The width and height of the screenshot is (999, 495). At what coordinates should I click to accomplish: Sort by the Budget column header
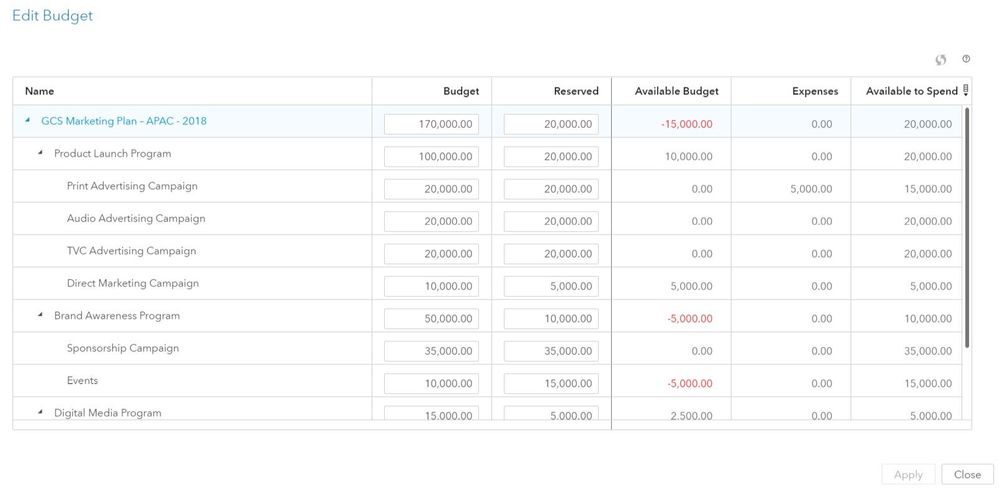point(461,91)
